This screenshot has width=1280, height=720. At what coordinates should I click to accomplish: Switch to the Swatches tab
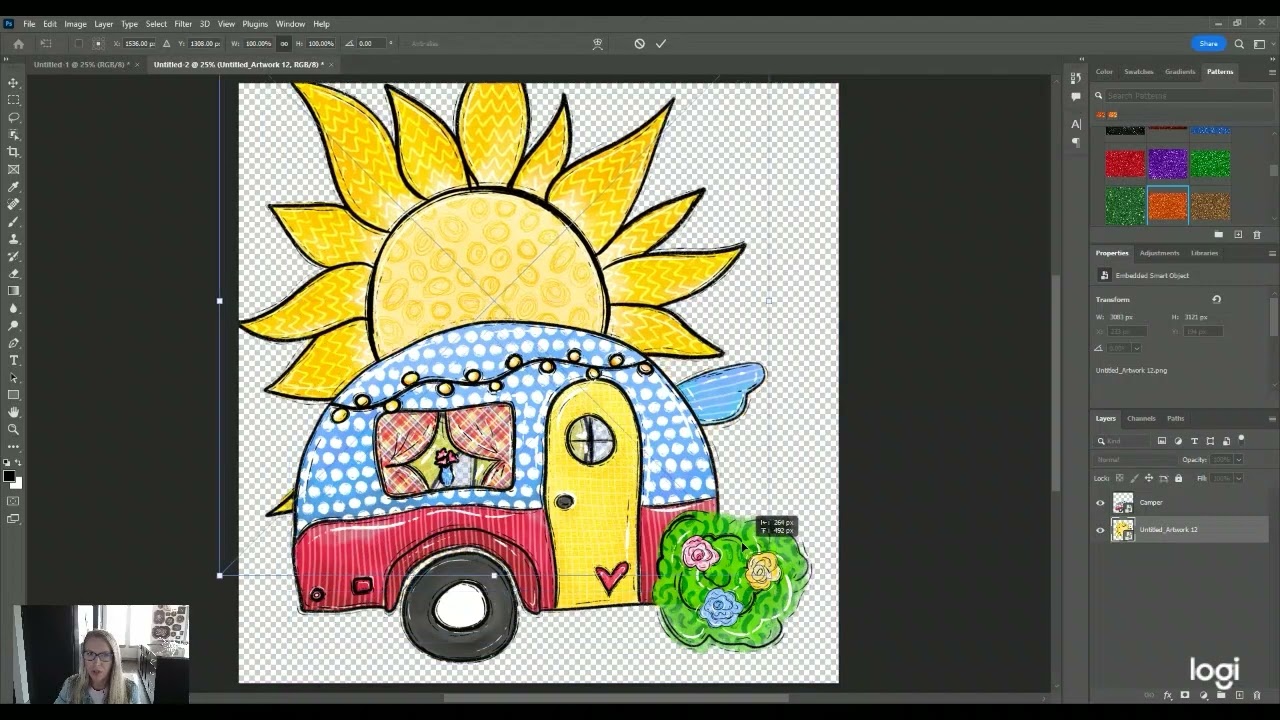[1139, 72]
